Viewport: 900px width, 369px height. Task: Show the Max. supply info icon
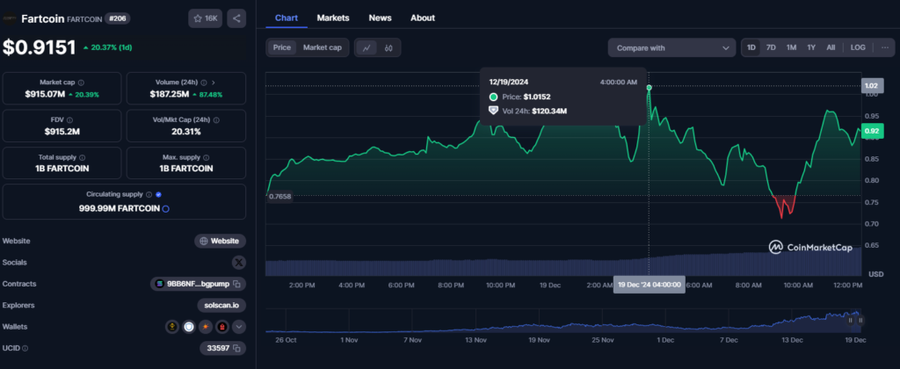pyautogui.click(x=206, y=157)
